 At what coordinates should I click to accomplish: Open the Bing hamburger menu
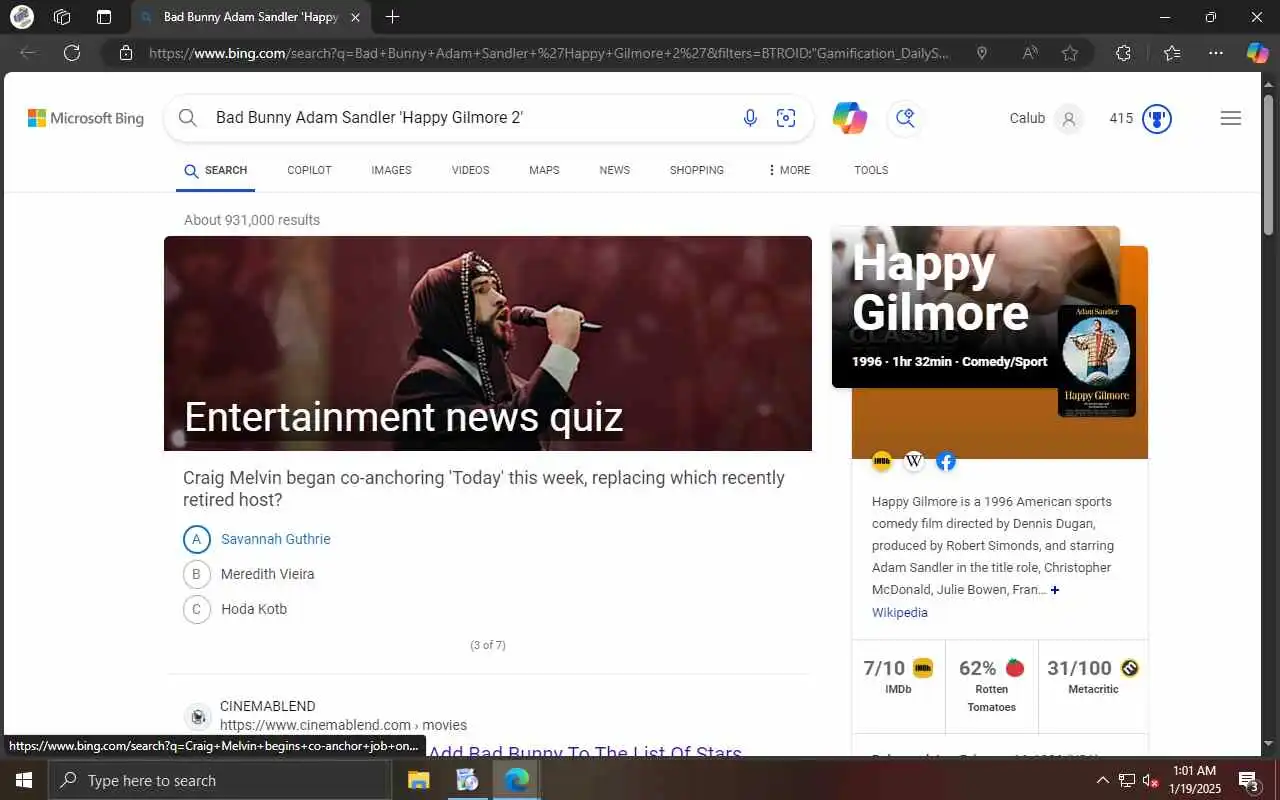click(1231, 118)
